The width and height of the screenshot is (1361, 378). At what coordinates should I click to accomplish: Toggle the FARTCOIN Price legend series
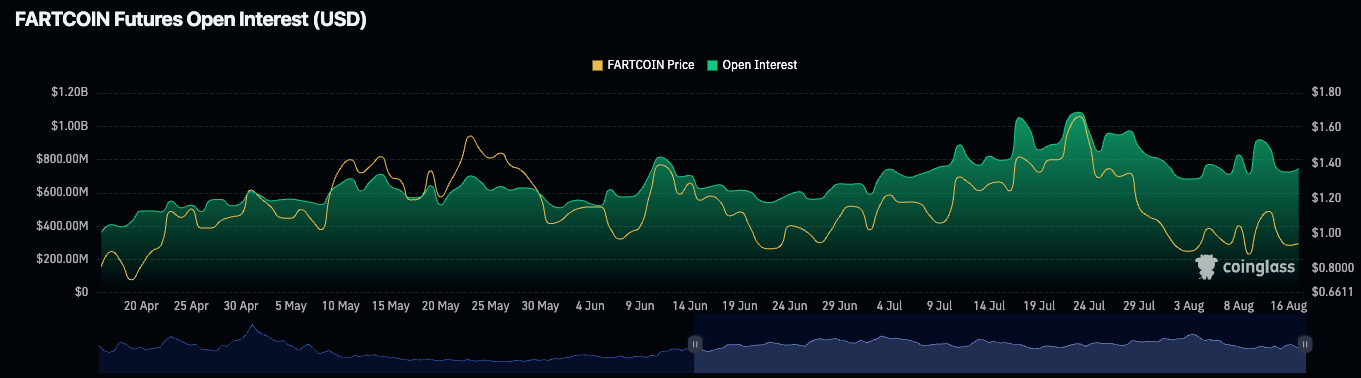point(643,65)
